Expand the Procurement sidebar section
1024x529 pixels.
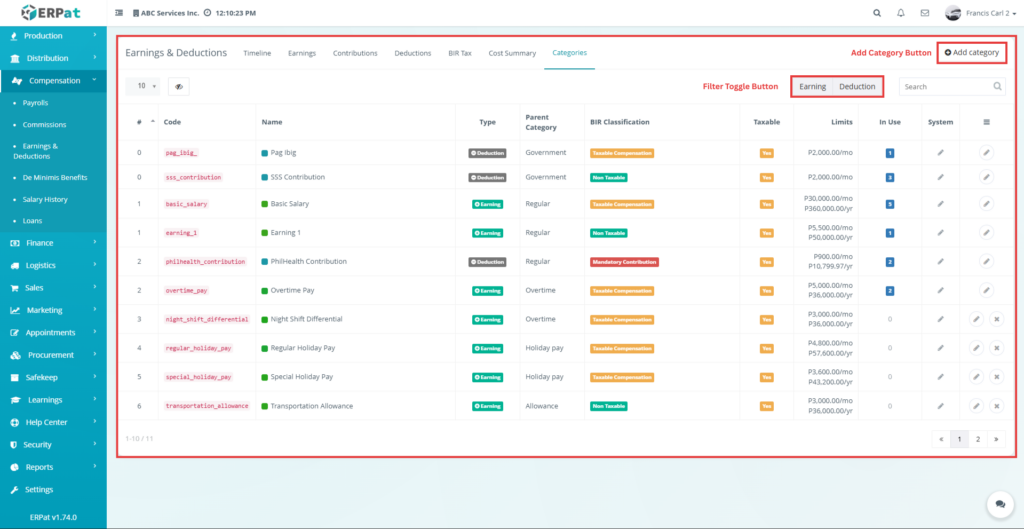pos(53,355)
